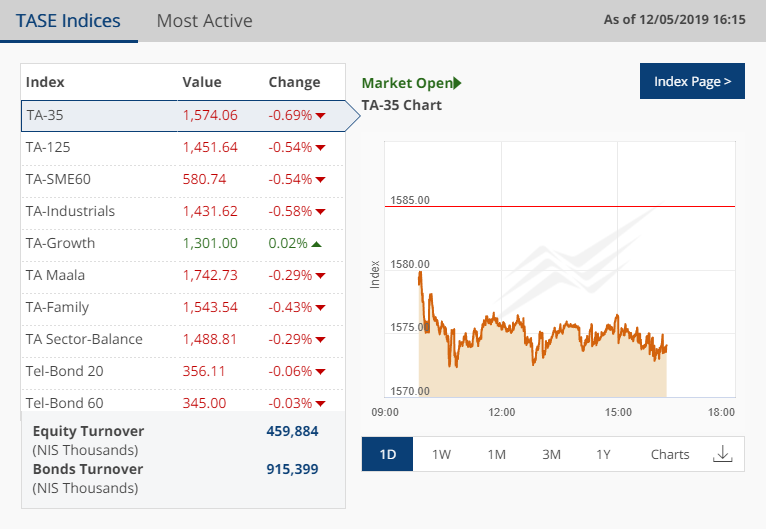The image size is (766, 529).
Task: Select the TASE Indices tab
Action: (68, 21)
